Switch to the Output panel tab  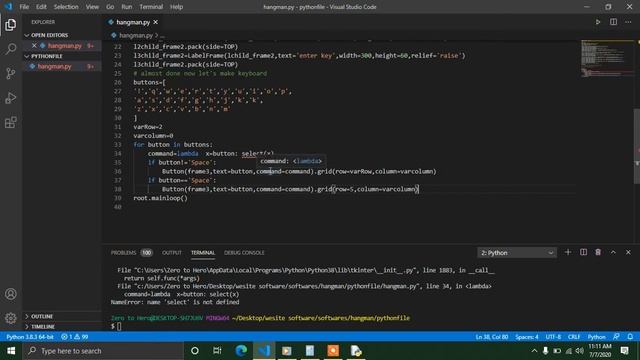[x=172, y=253]
